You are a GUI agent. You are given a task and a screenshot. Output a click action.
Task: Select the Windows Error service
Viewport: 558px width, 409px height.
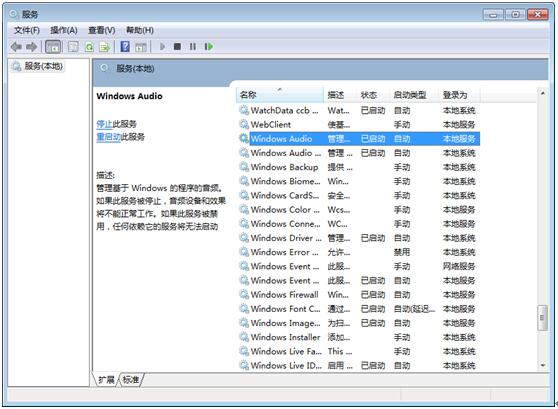click(x=359, y=252)
